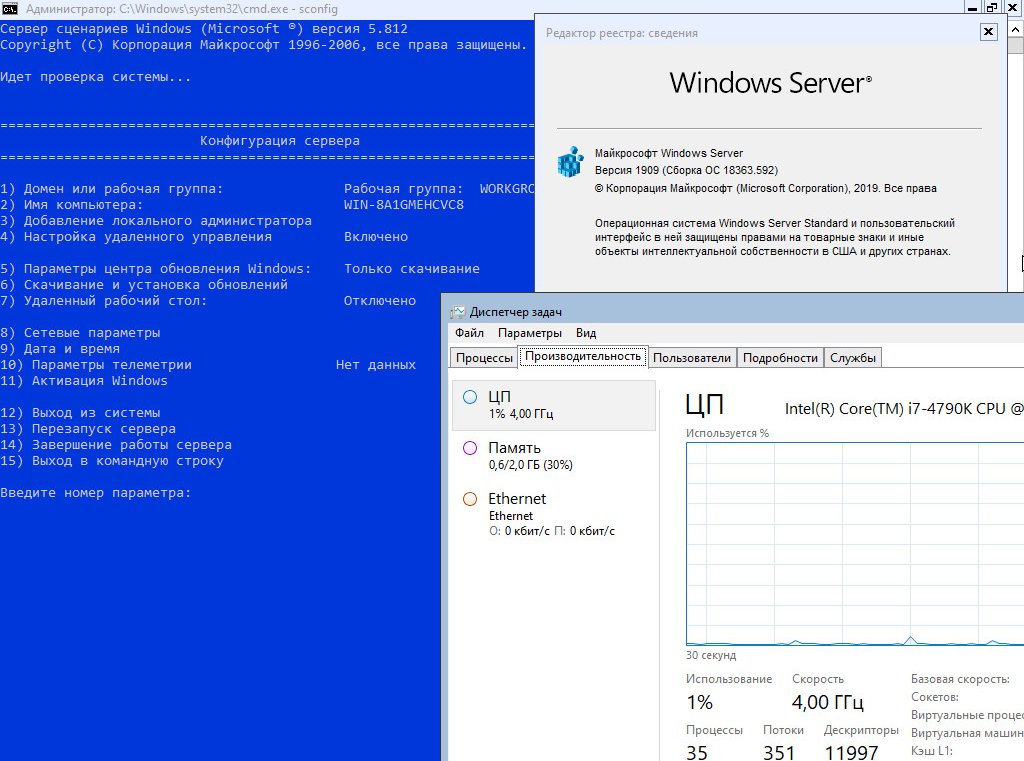The width and height of the screenshot is (1024, 761).
Task: Switch to the Службы tab
Action: pos(852,358)
